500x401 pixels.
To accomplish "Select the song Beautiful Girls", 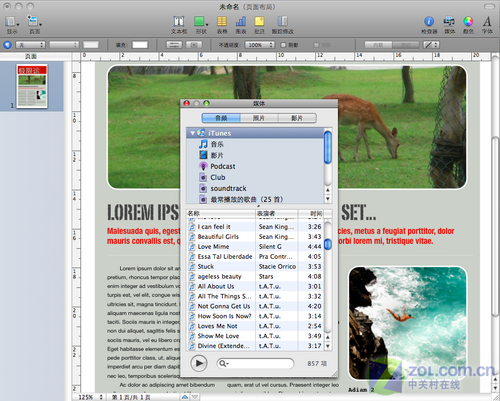I will (x=255, y=237).
